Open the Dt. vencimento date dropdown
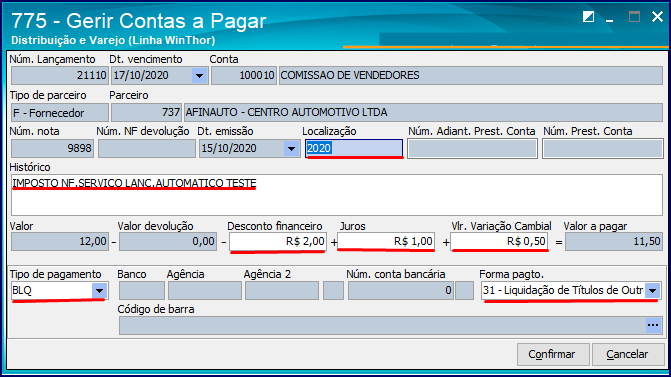671x377 pixels. (x=199, y=76)
